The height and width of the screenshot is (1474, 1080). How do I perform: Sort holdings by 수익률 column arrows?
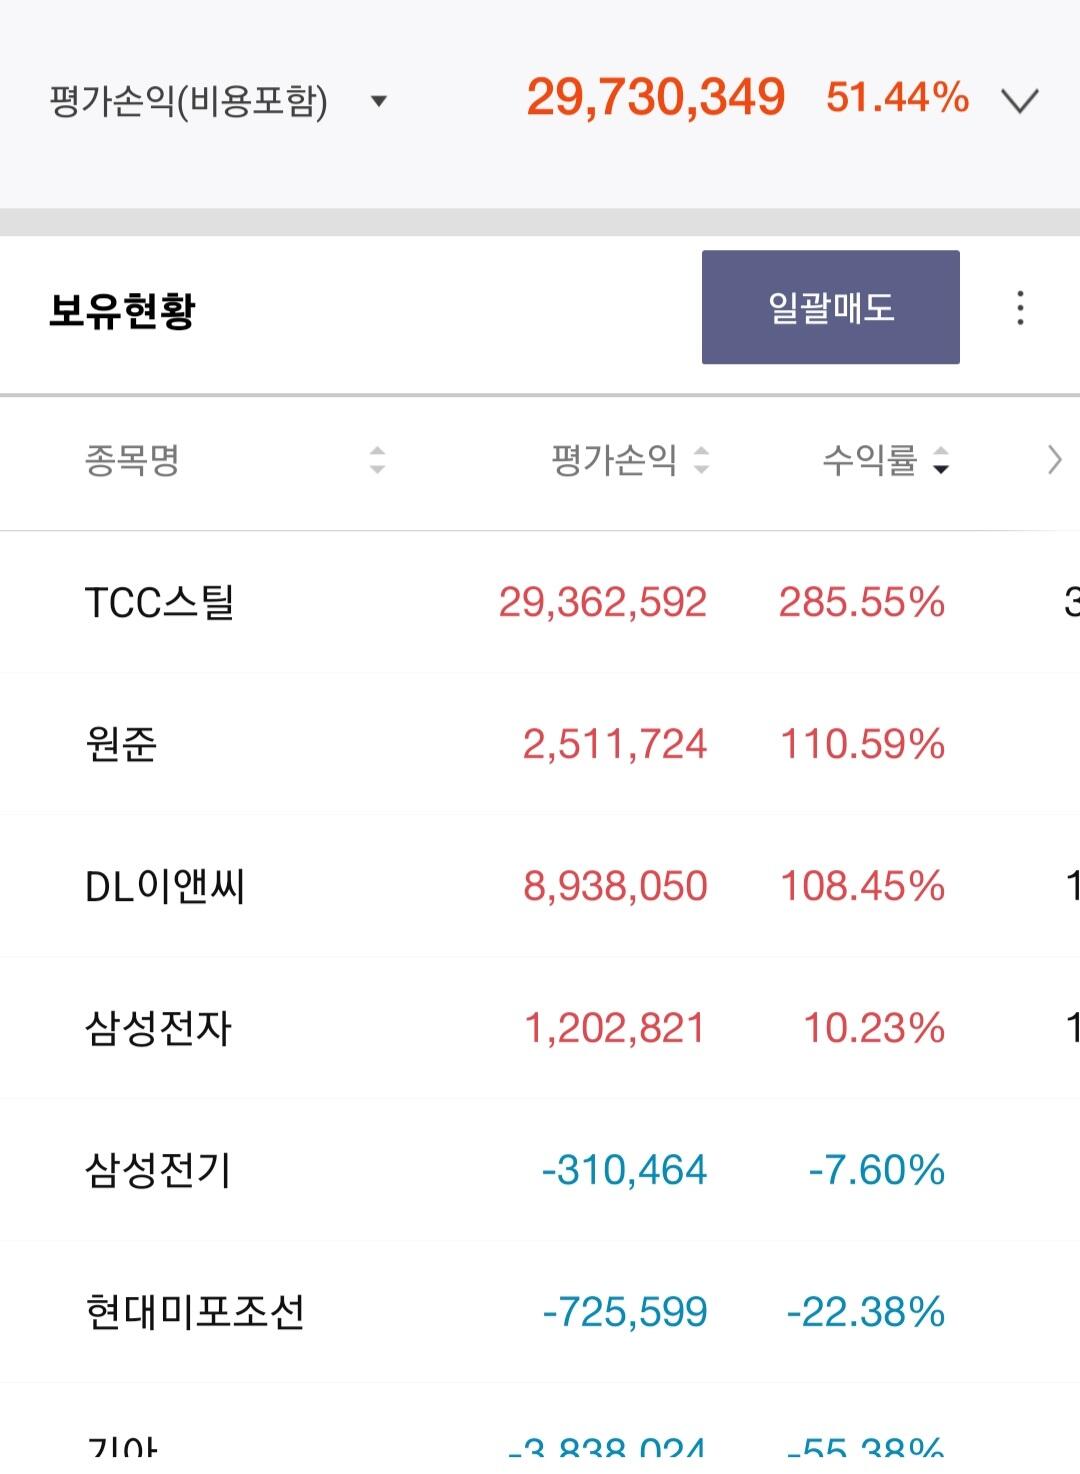pyautogui.click(x=940, y=460)
